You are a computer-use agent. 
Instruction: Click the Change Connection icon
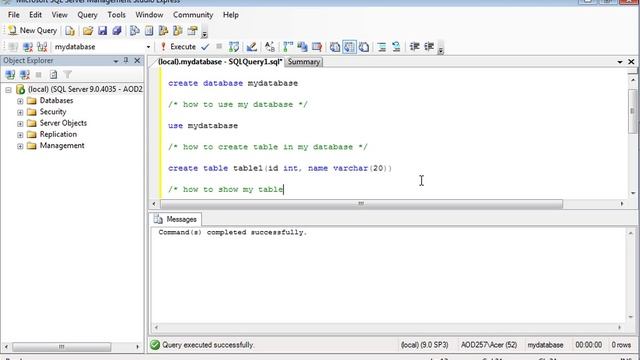pos(42,47)
